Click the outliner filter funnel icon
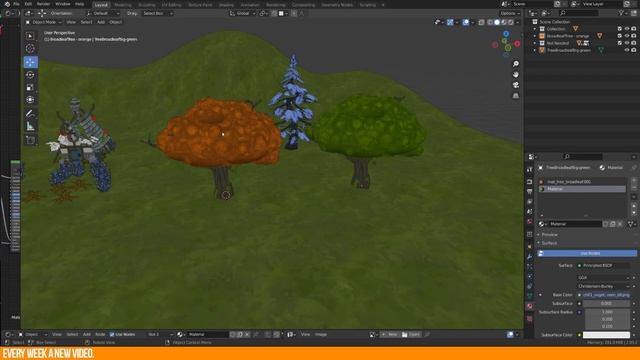This screenshot has height=360, width=640. [x=622, y=13]
